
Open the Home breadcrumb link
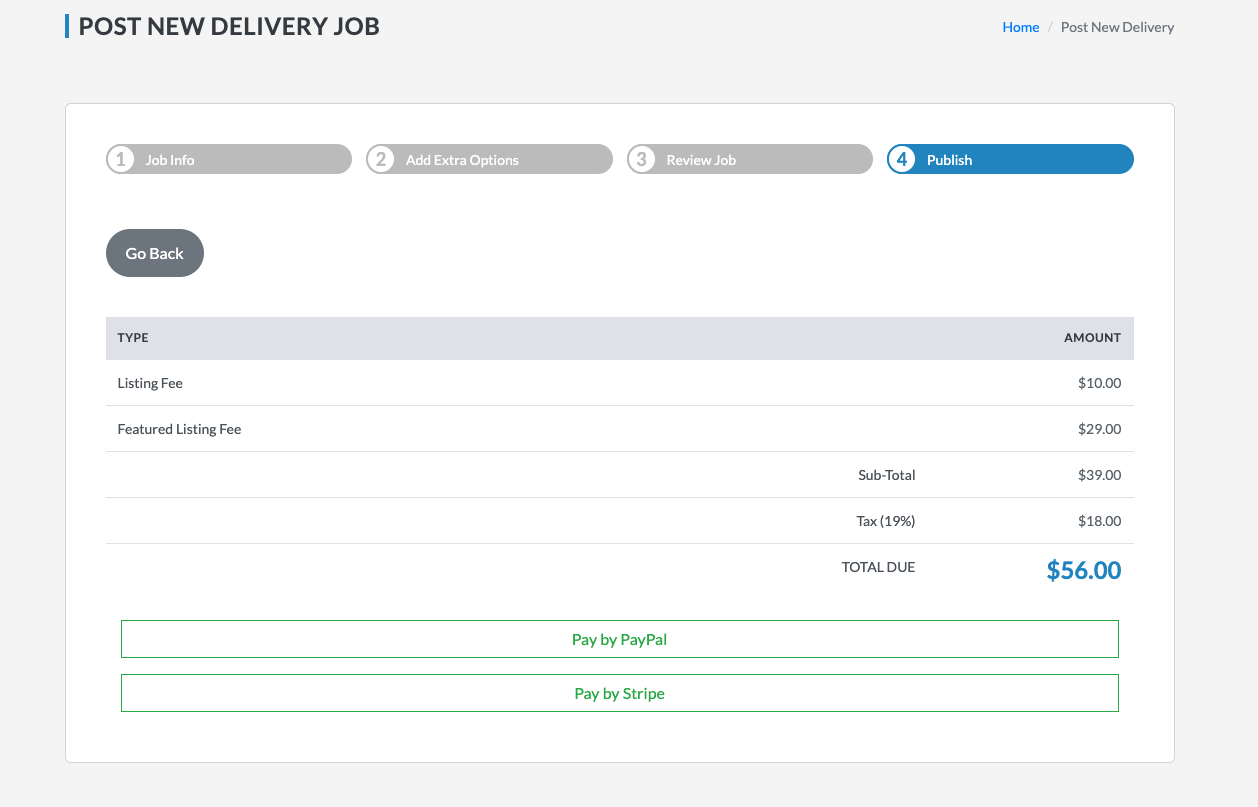pyautogui.click(x=1020, y=27)
